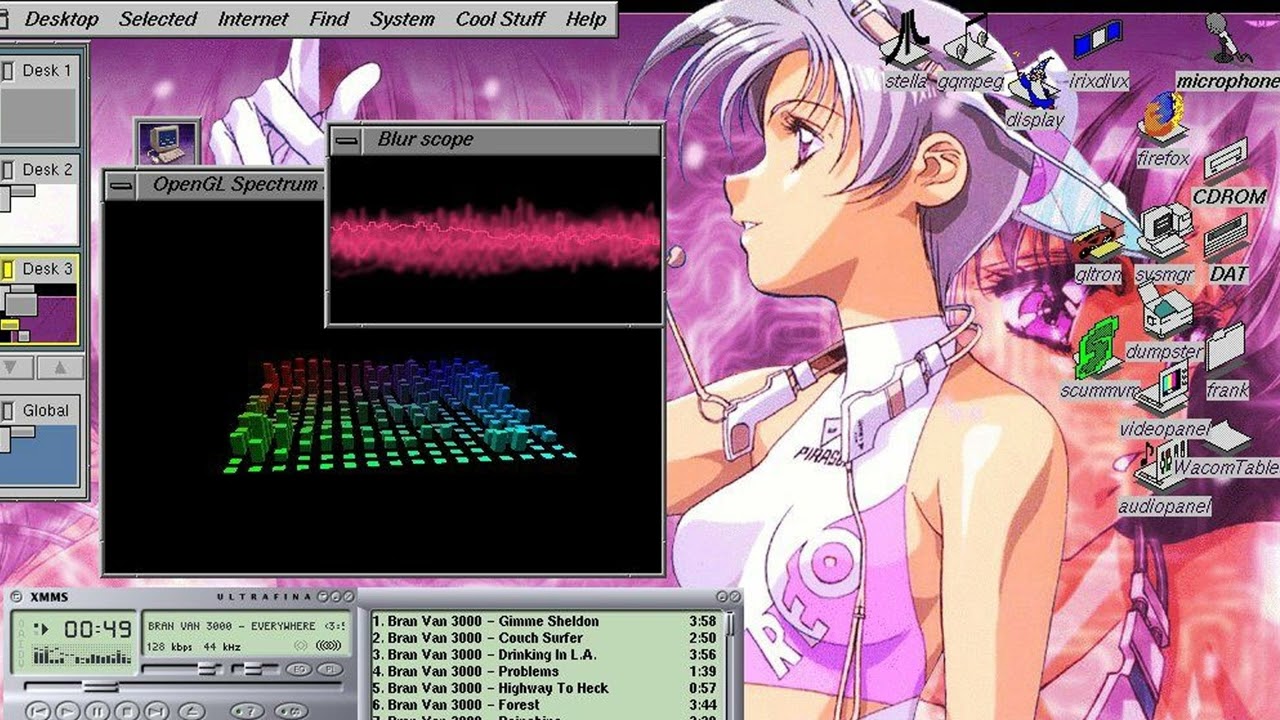Select the minimized computer icon beside Desk 1
Screen dimensions: 1280x720
[x=166, y=141]
